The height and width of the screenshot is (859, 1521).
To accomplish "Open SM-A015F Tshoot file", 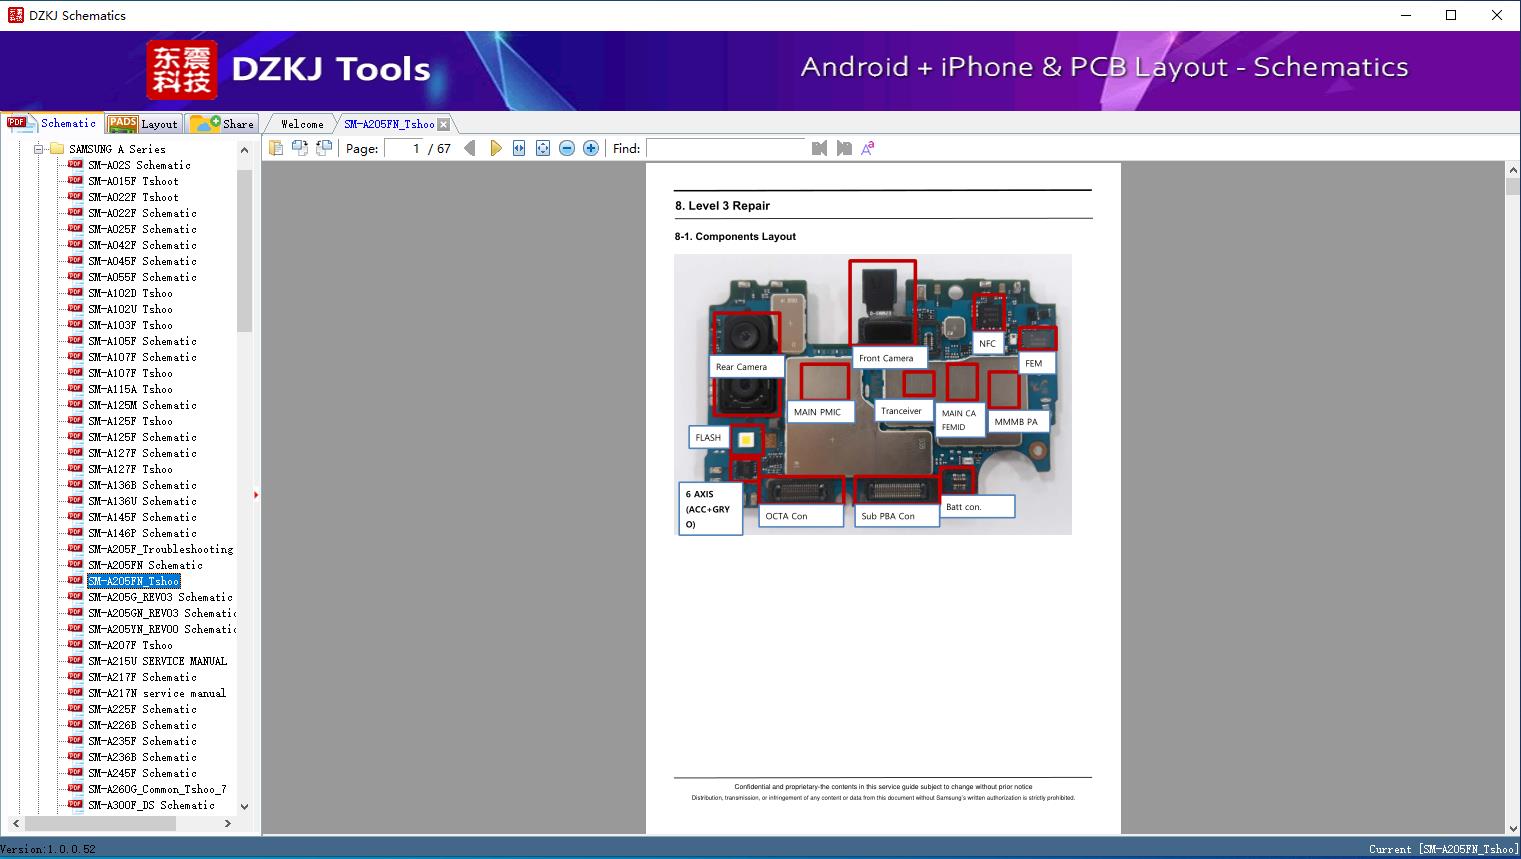I will tap(133, 181).
